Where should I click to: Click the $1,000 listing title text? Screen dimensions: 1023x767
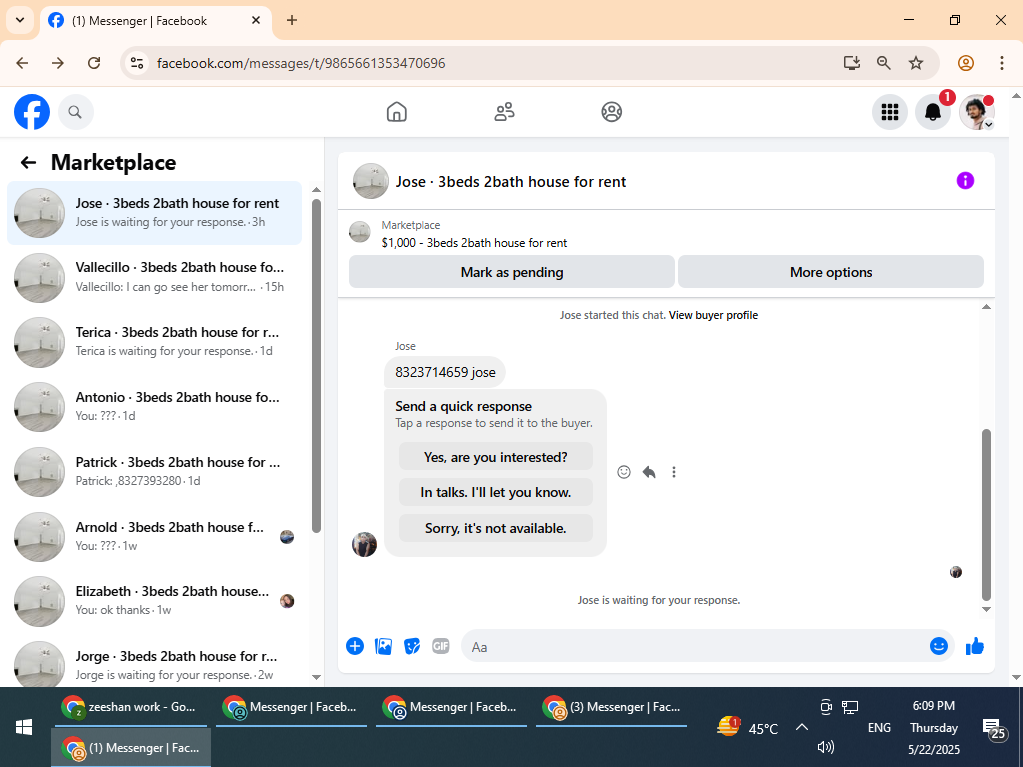474,243
